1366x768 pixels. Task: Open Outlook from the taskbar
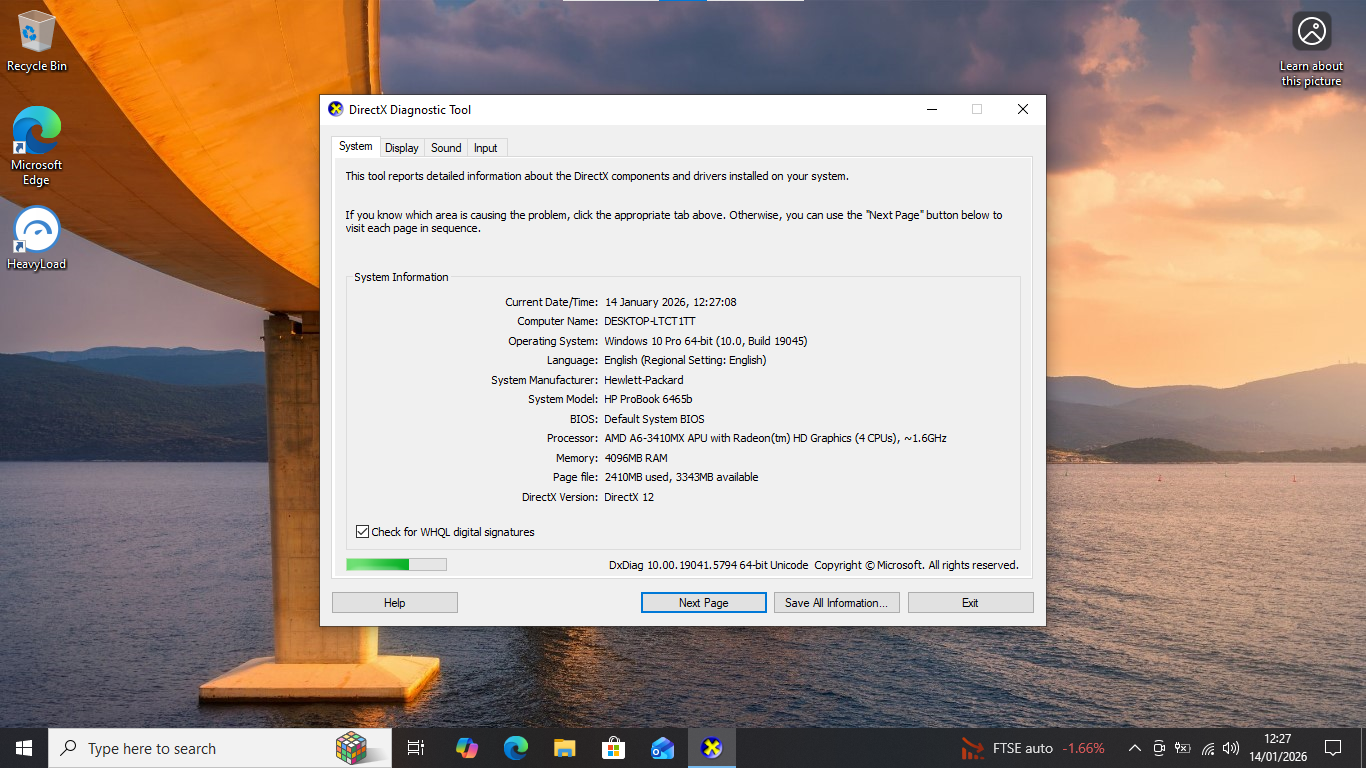click(x=662, y=748)
